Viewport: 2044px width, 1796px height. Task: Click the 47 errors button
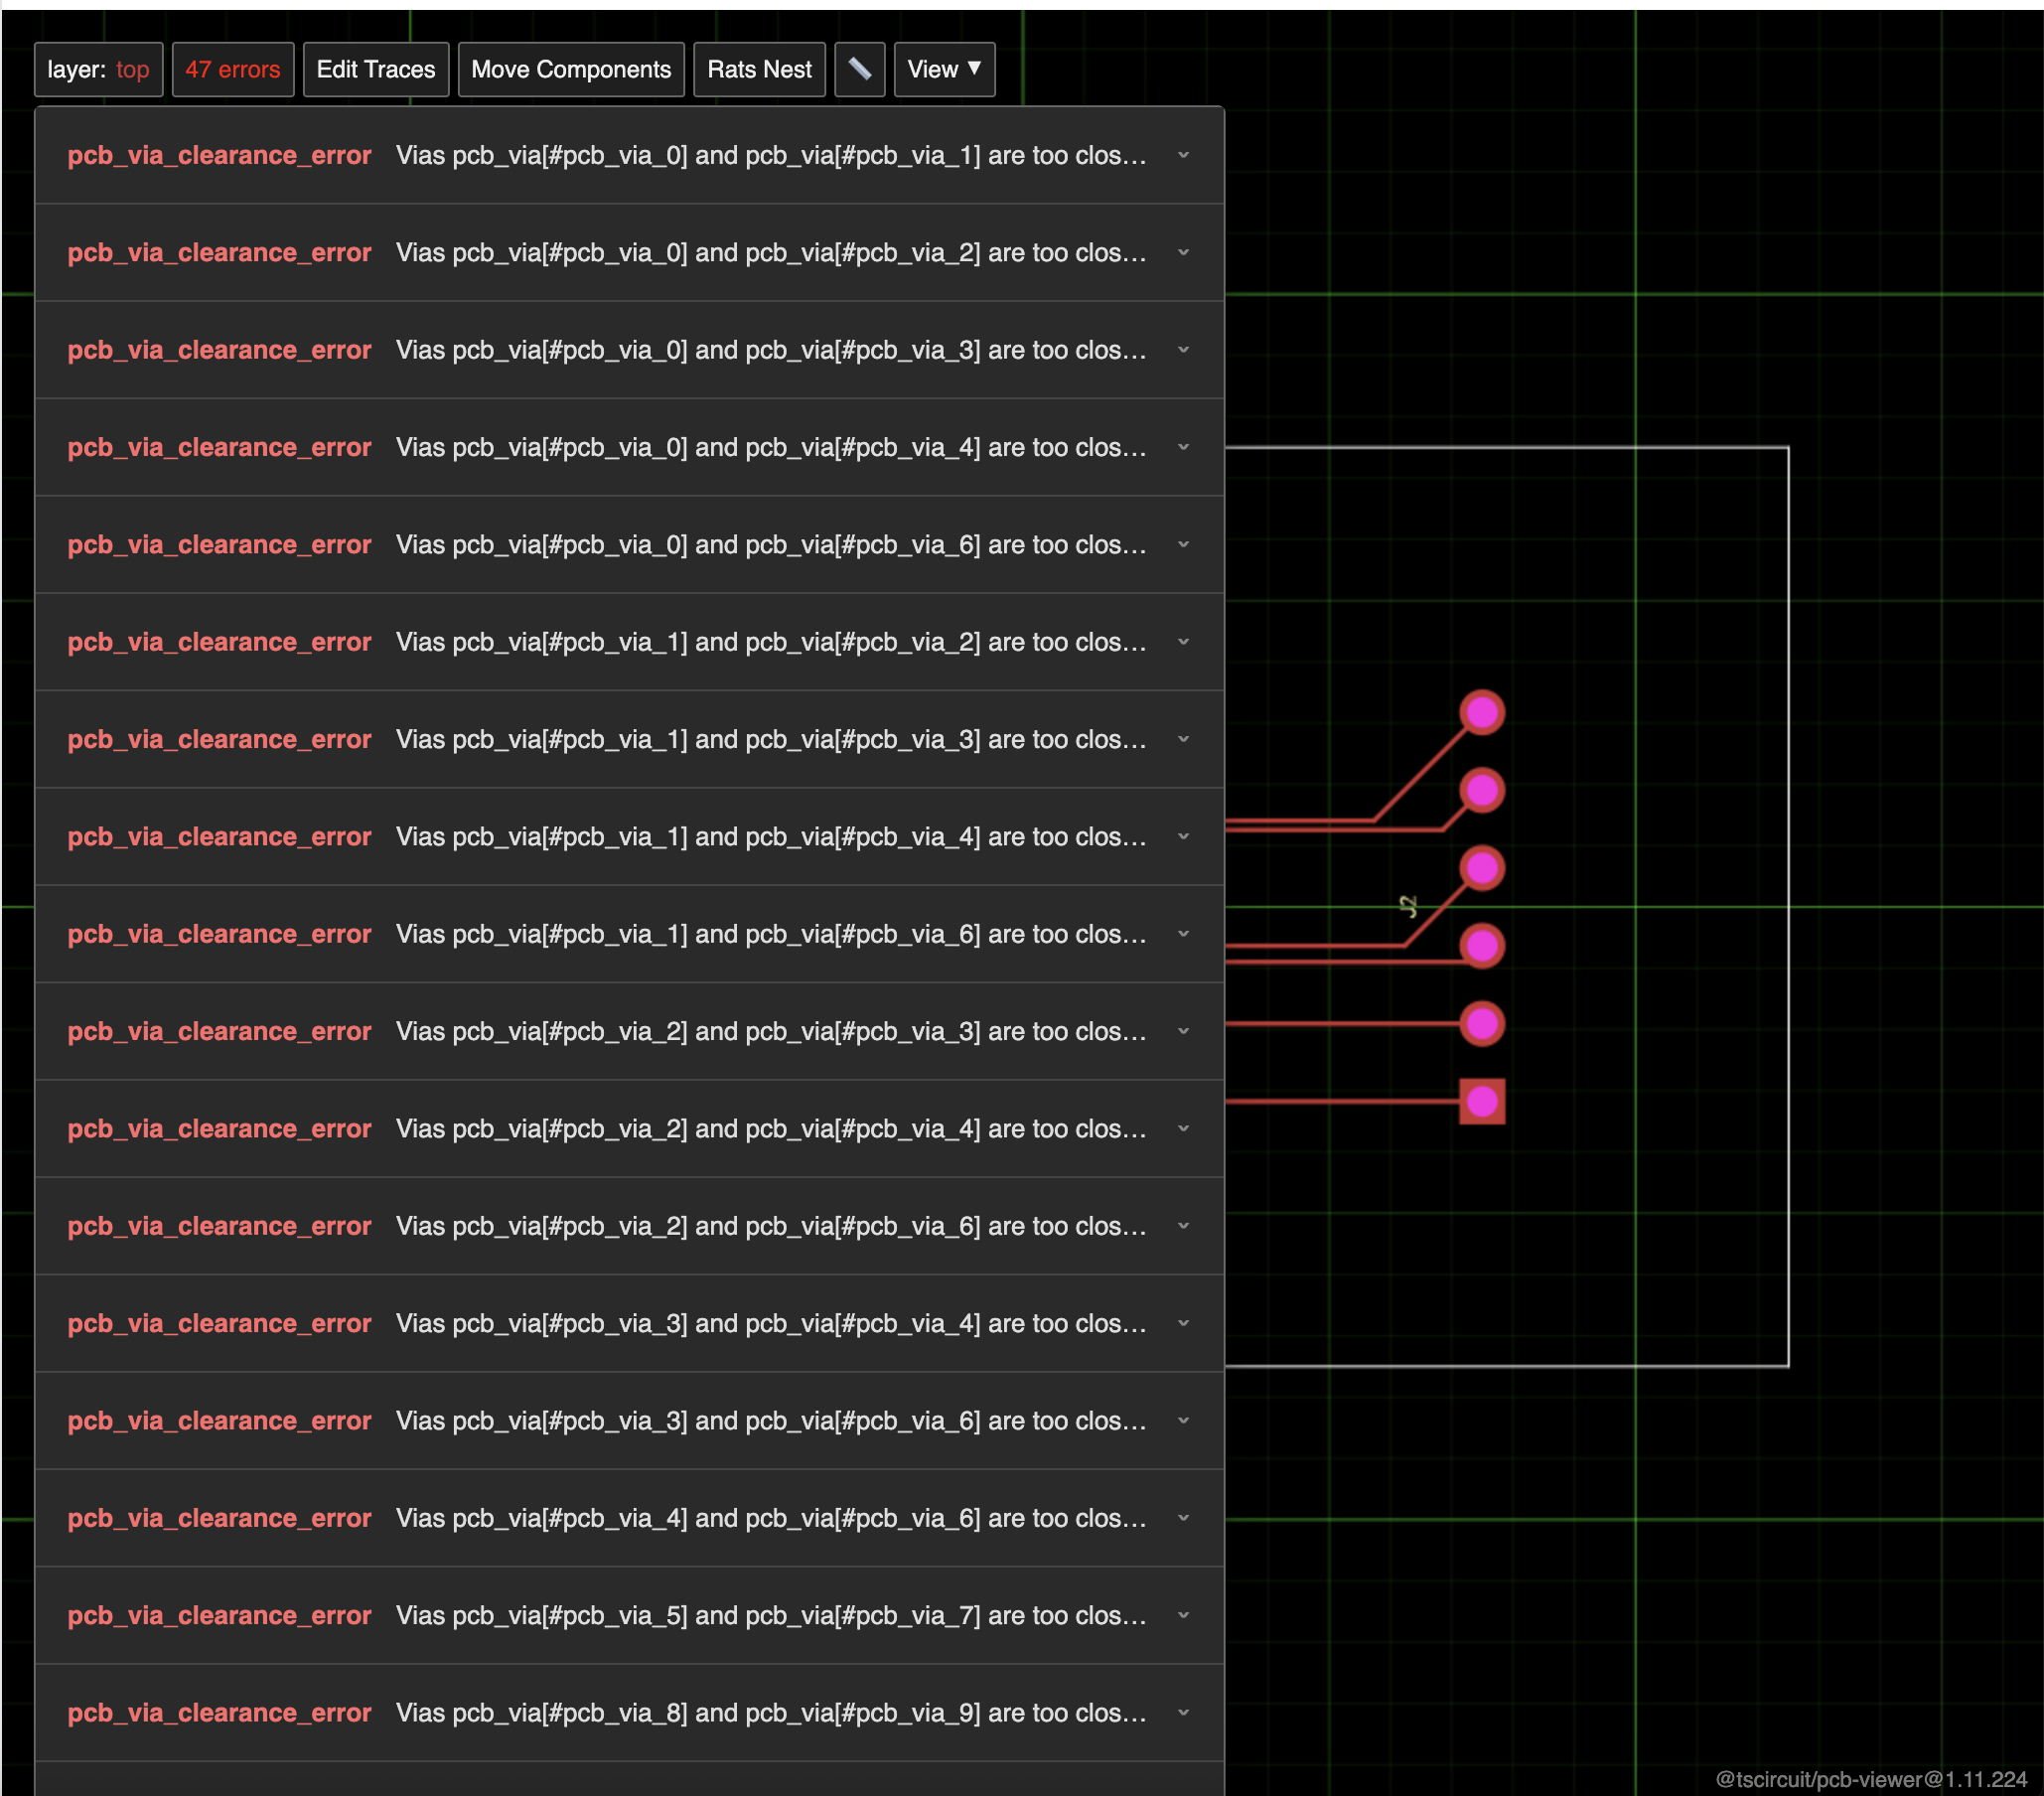click(232, 69)
